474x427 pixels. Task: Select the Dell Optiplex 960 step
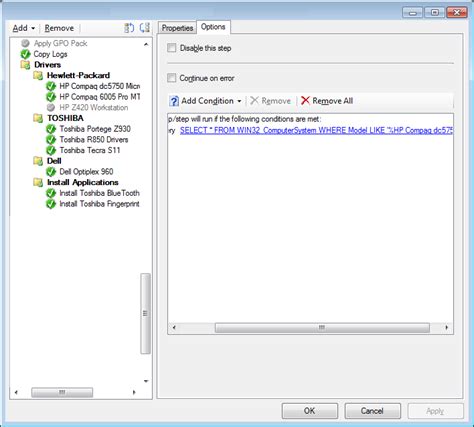coord(86,172)
